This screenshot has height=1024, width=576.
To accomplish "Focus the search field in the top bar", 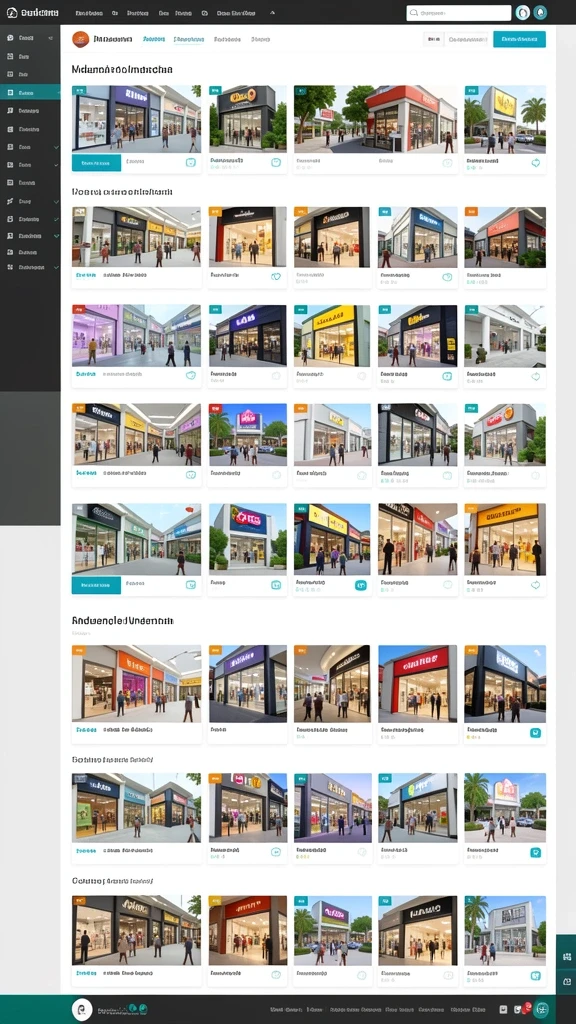I will (458, 13).
